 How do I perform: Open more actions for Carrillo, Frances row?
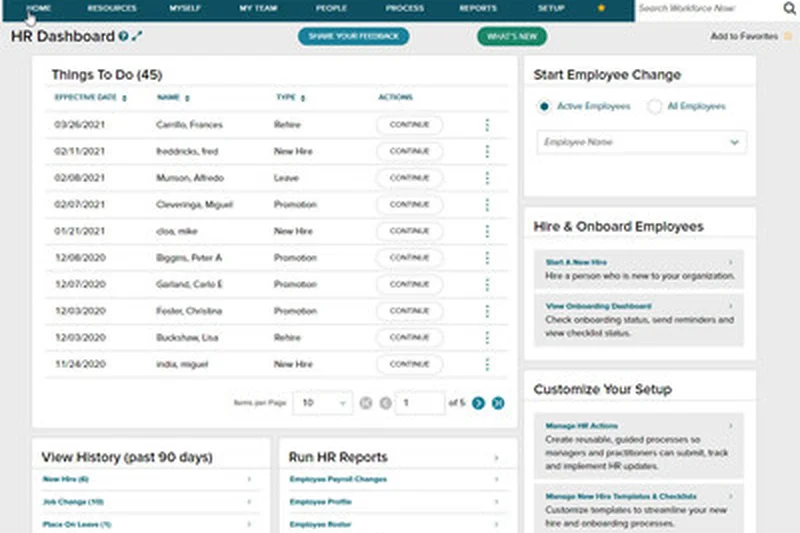[x=487, y=125]
